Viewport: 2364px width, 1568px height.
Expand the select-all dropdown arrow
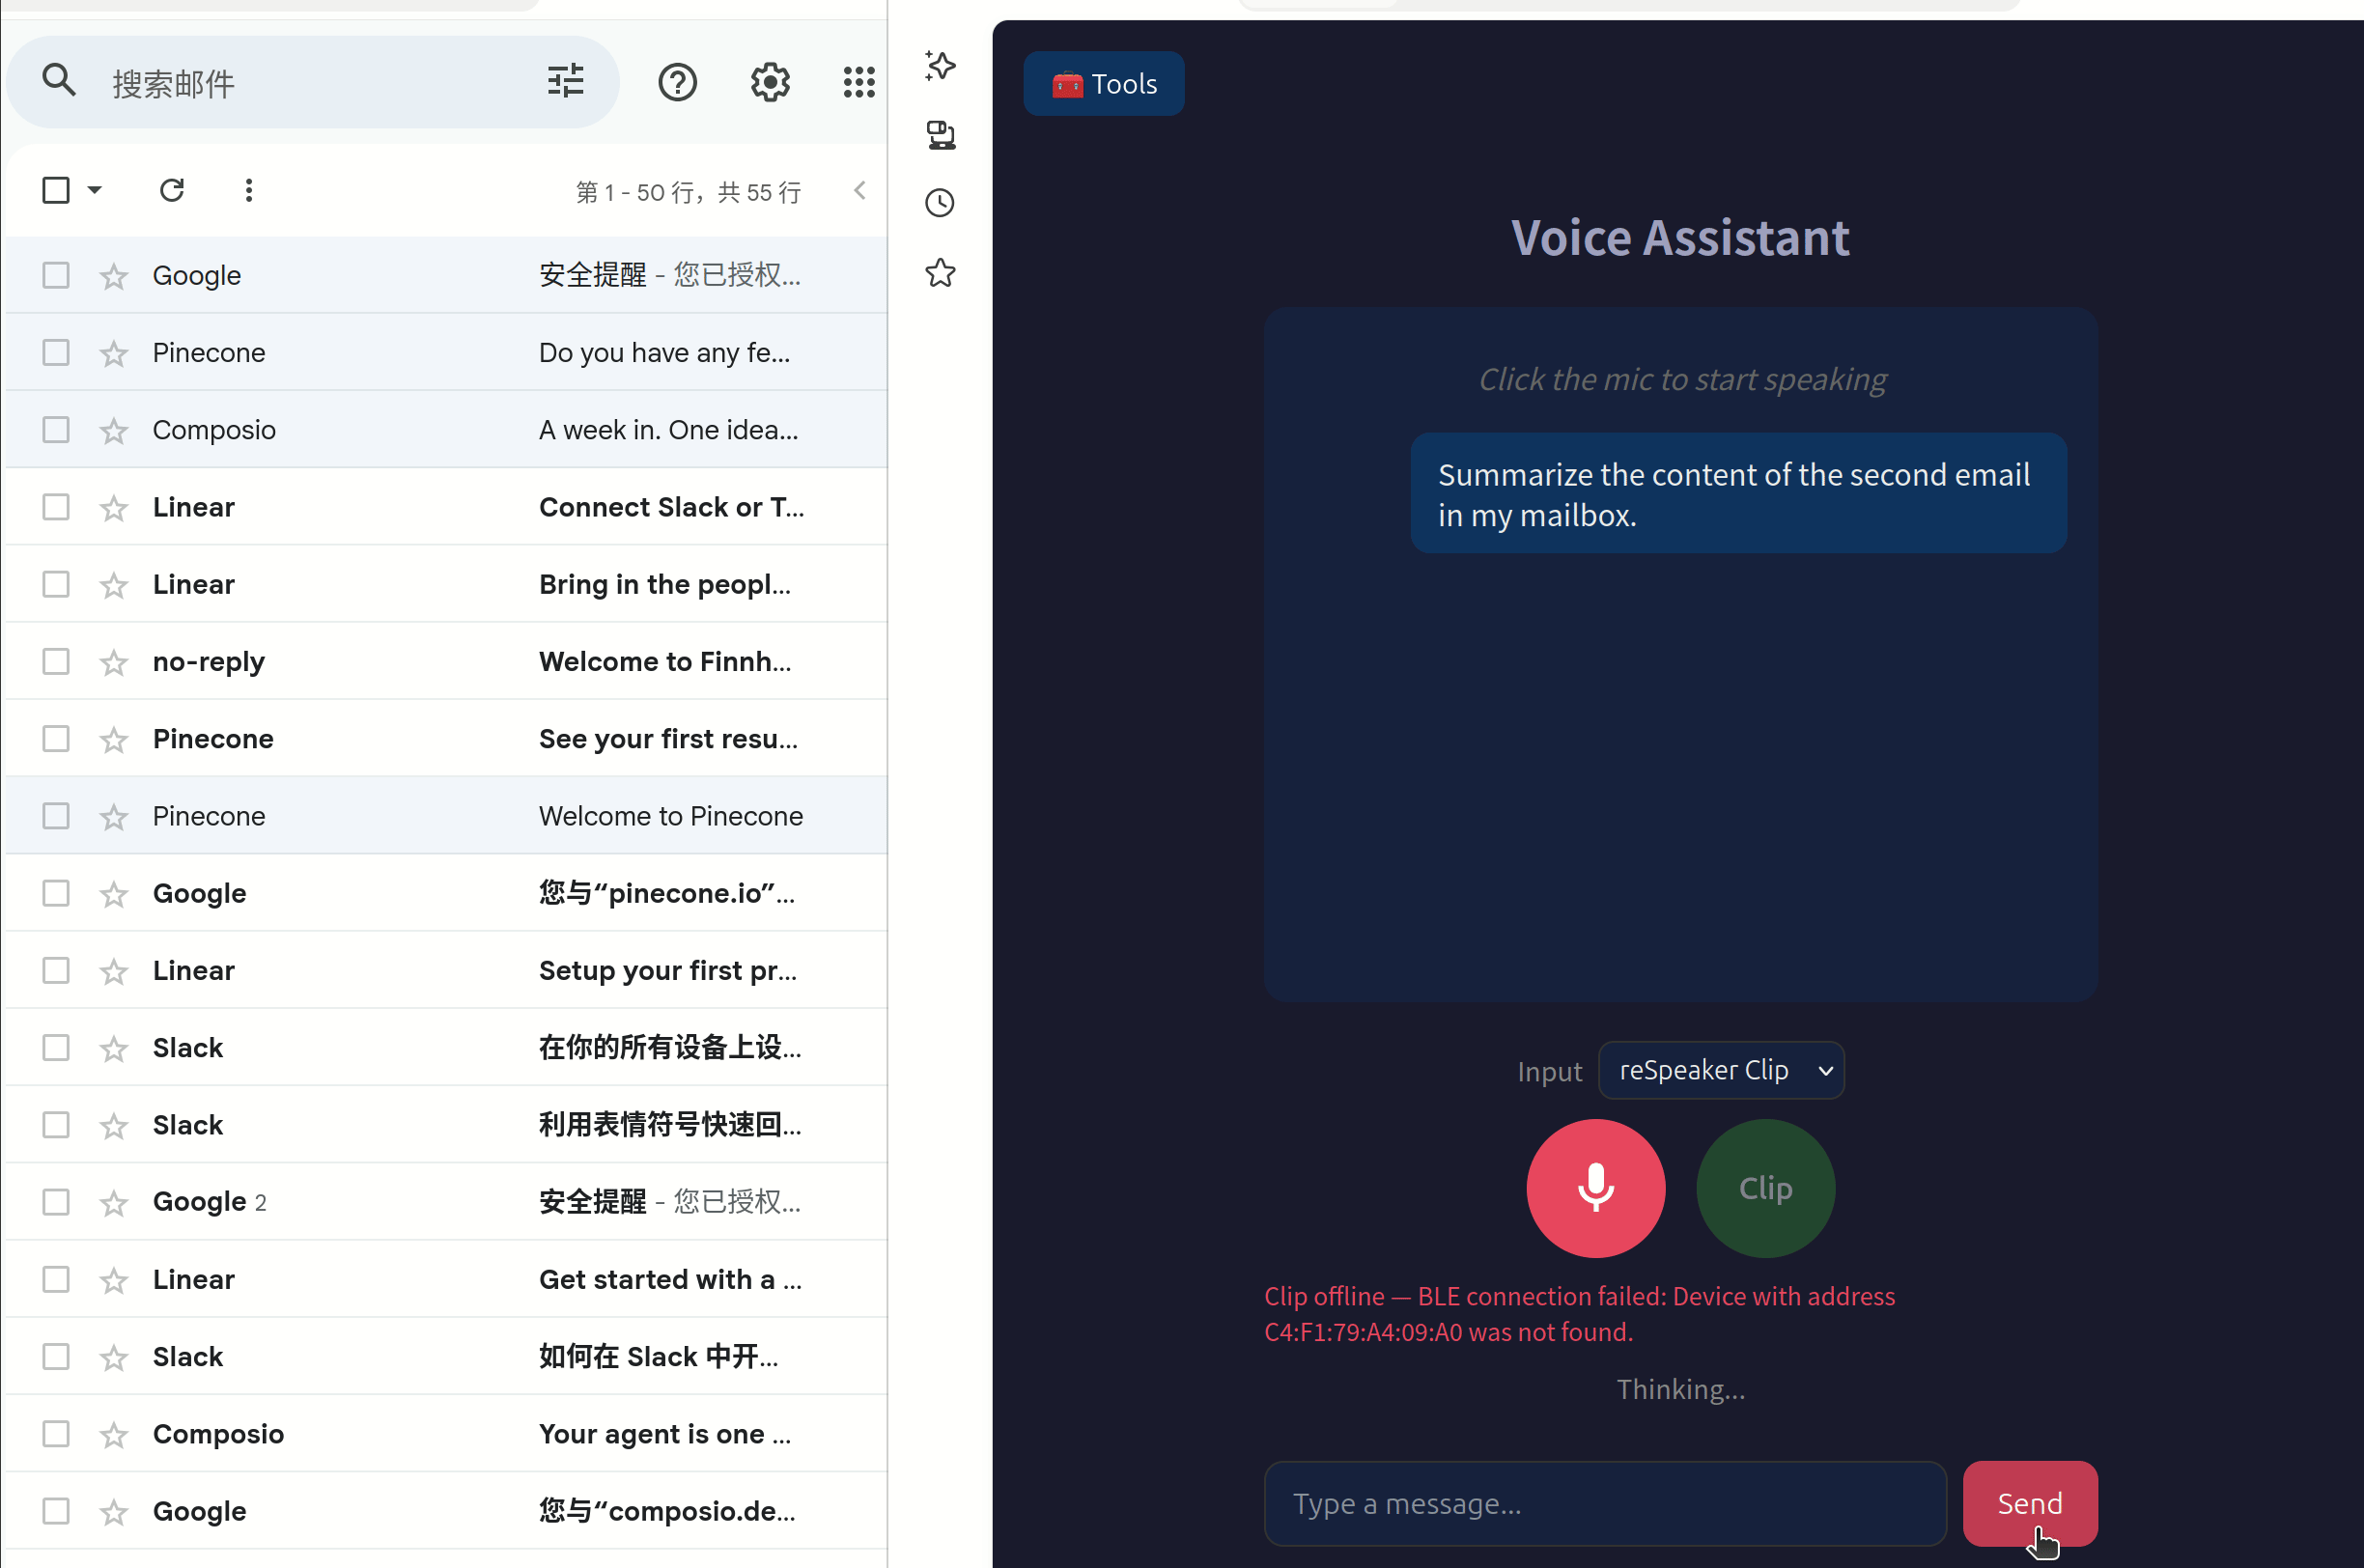click(x=95, y=190)
